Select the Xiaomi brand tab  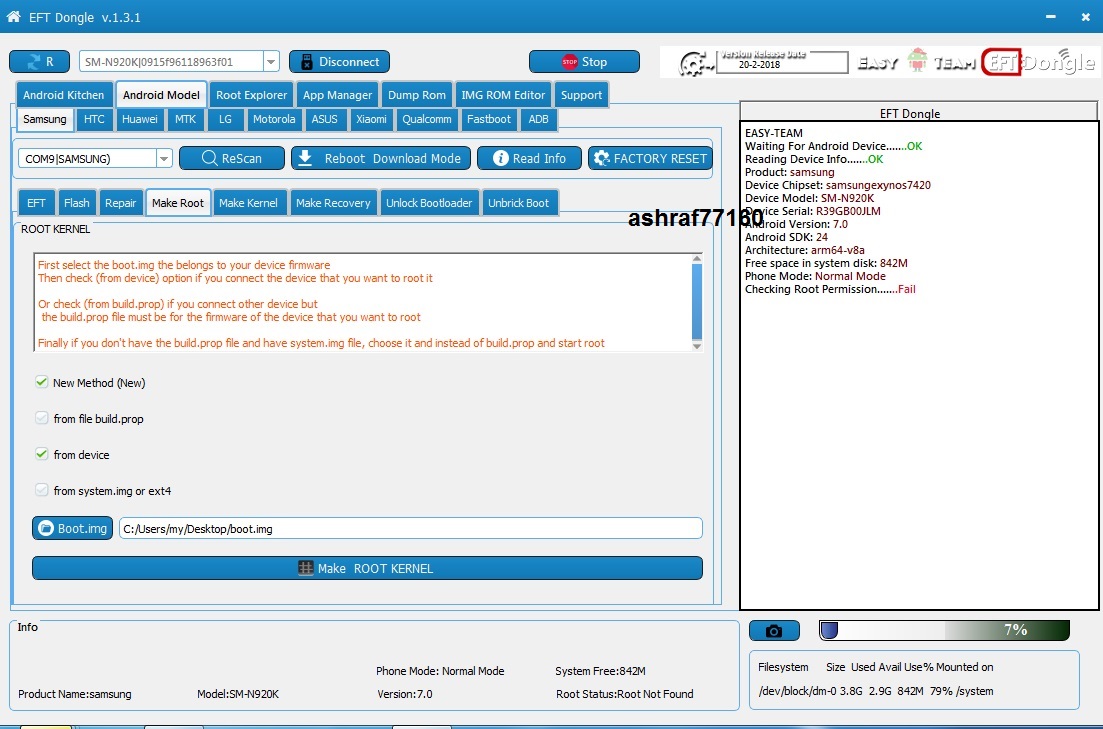coord(371,119)
